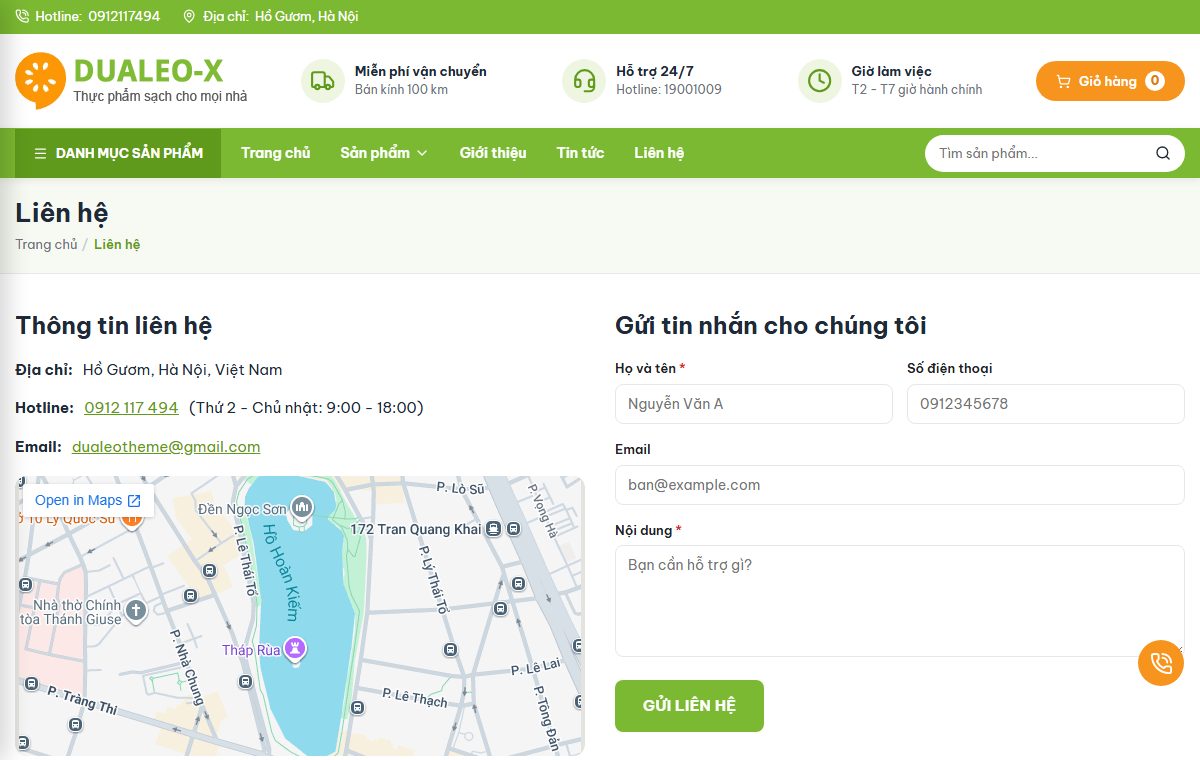Click the headset support icon

point(584,81)
